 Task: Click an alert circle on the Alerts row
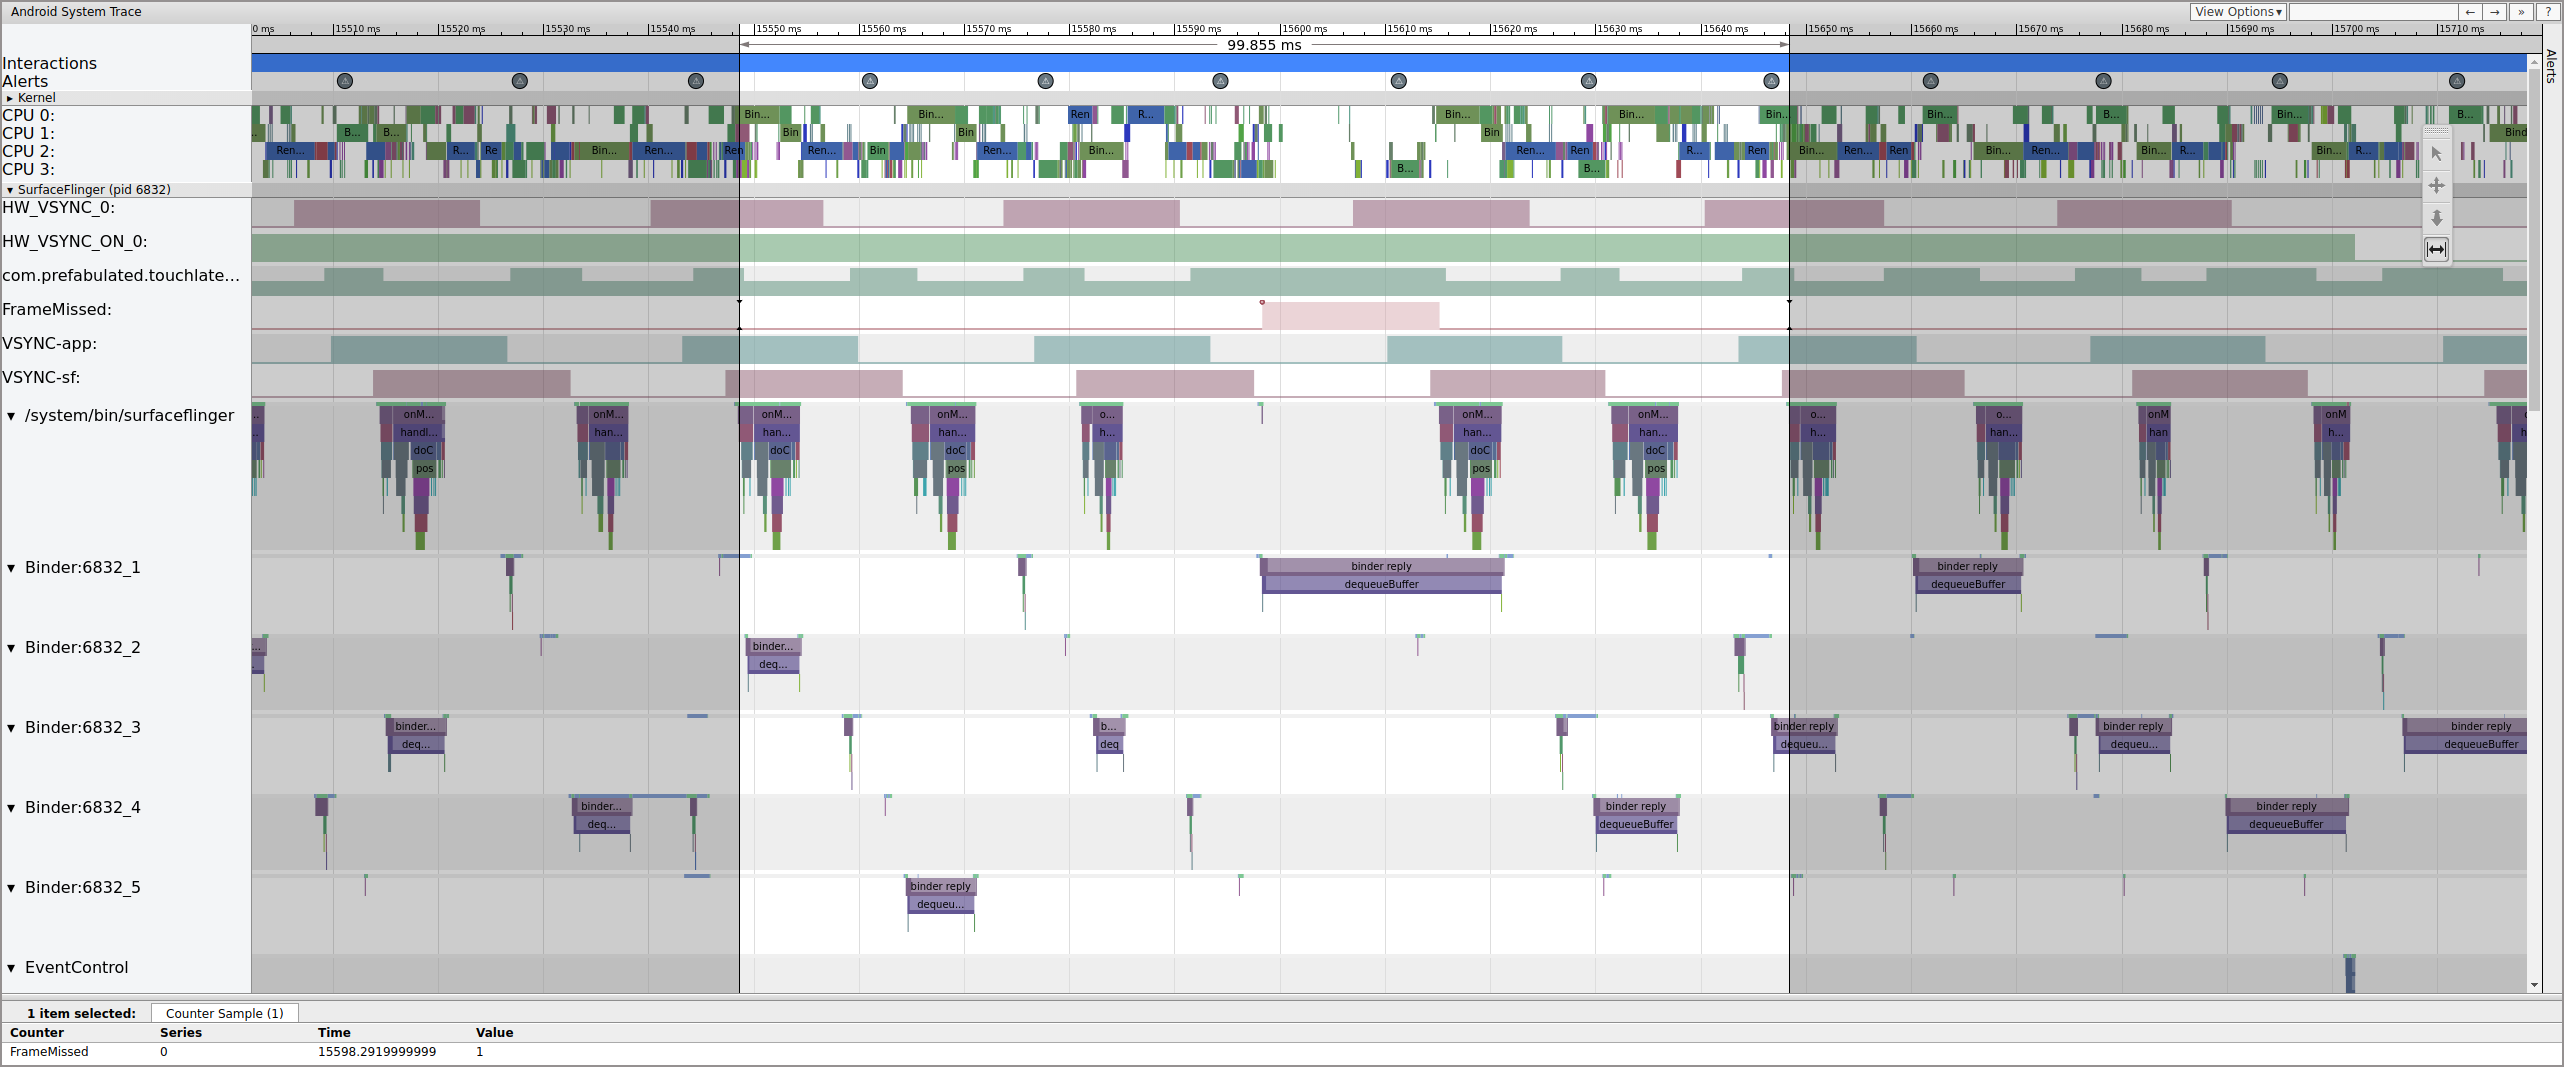[x=345, y=81]
